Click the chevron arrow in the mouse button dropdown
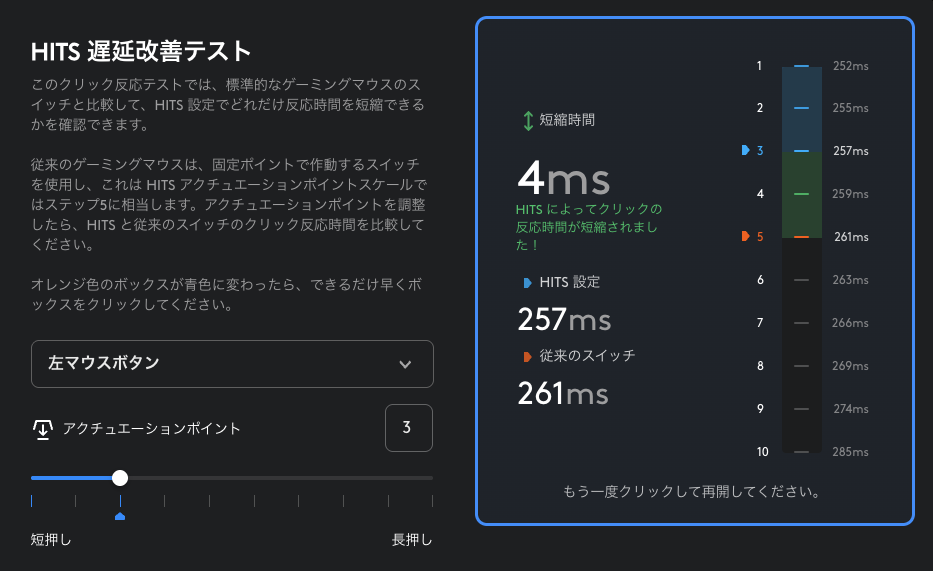Image resolution: width=933 pixels, height=571 pixels. 405,365
